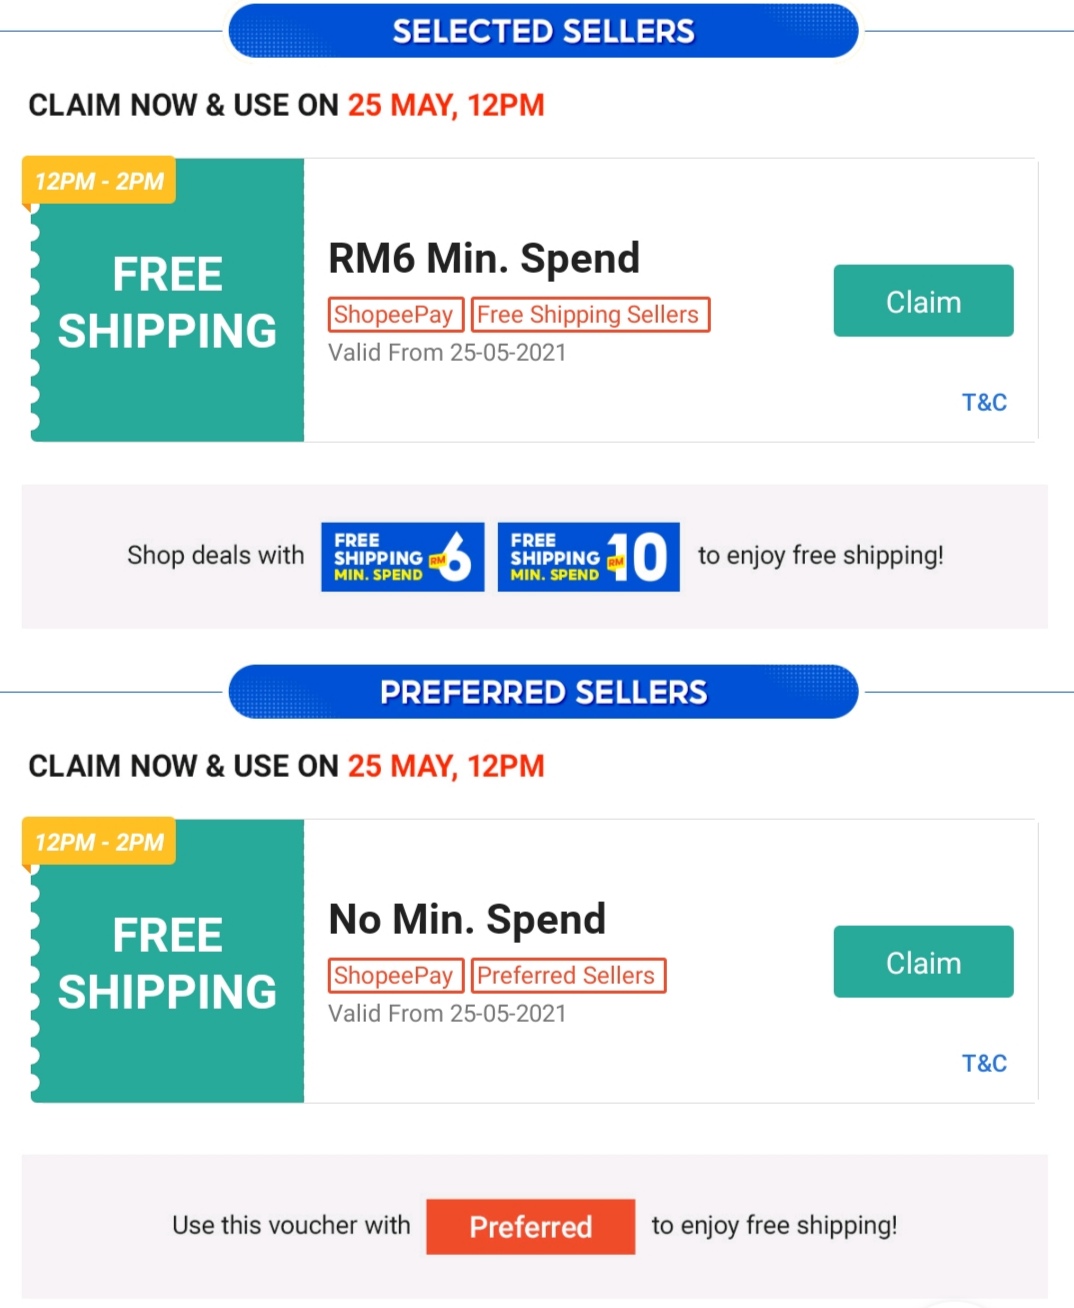Tap ShopeePay tag on No Min. Spend voucher
The image size is (1074, 1308).
point(394,975)
